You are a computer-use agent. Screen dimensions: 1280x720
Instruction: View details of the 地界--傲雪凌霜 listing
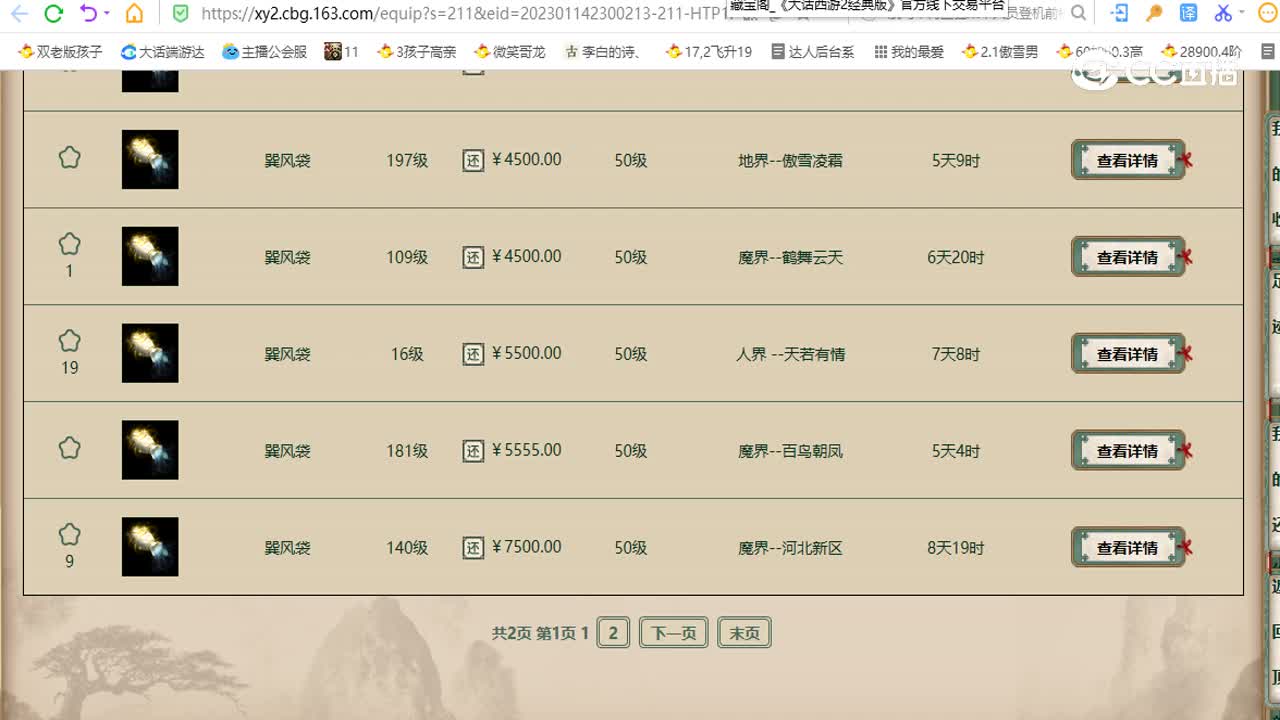[x=1128, y=160]
